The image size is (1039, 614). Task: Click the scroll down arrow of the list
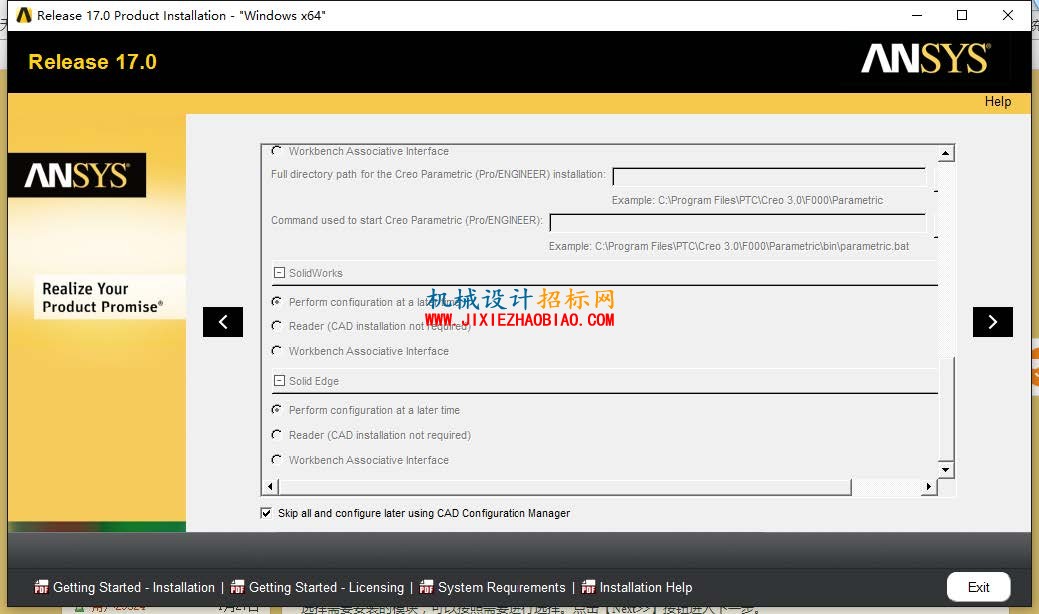point(946,470)
